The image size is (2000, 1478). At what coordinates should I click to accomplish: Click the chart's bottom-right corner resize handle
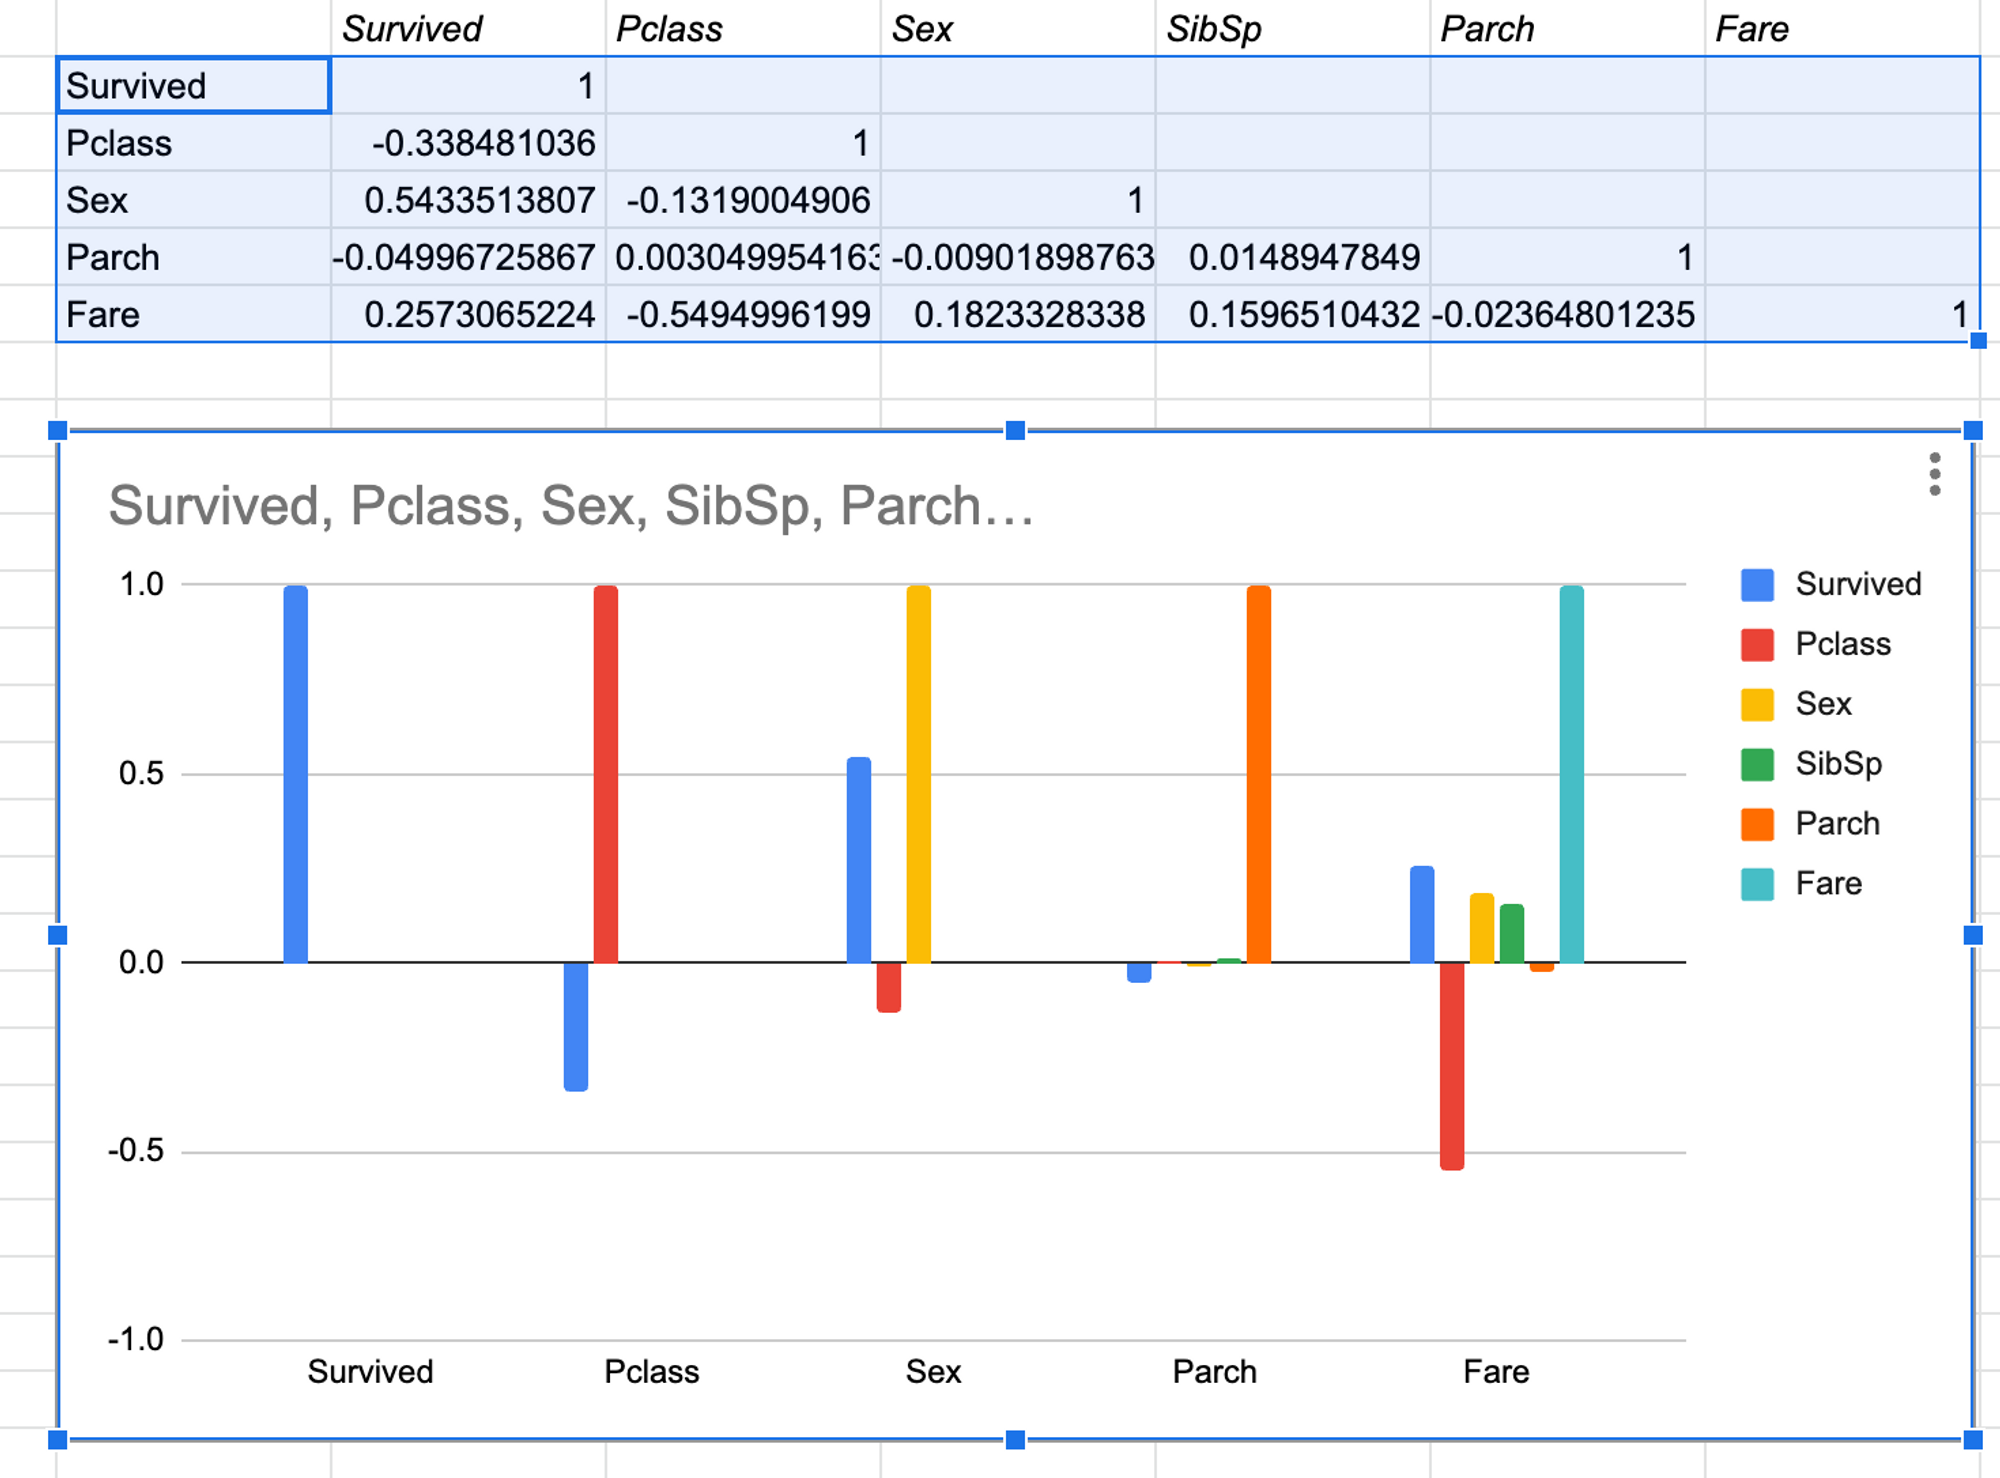point(1972,1439)
